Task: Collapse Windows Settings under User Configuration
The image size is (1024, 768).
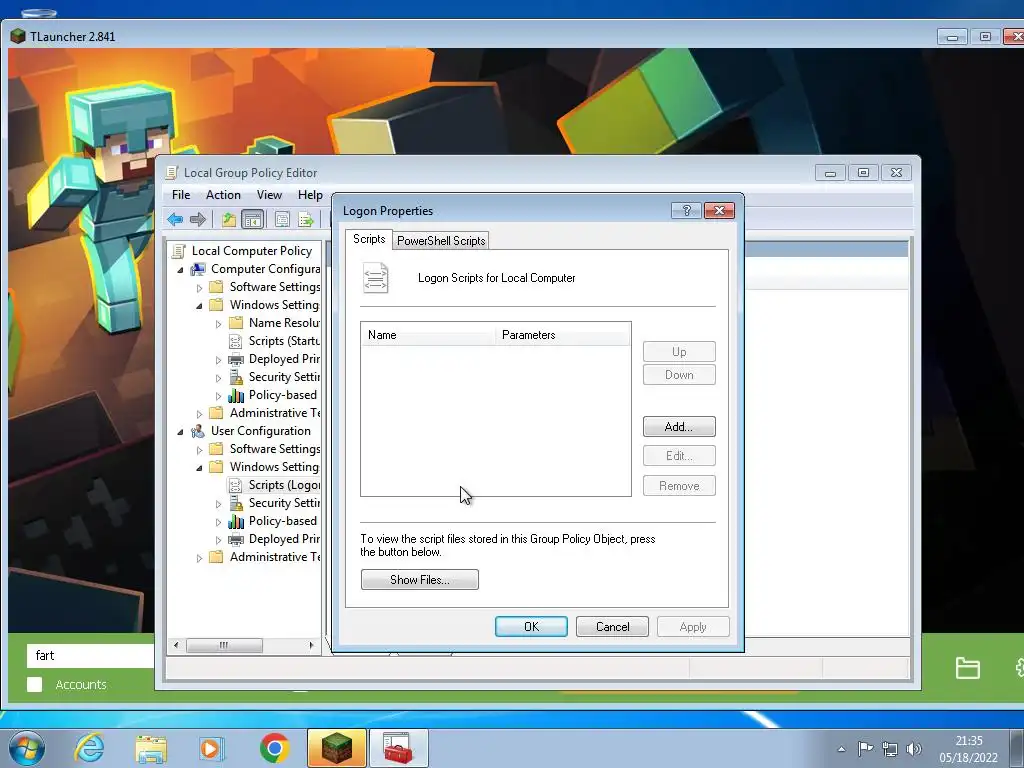Action: click(199, 468)
